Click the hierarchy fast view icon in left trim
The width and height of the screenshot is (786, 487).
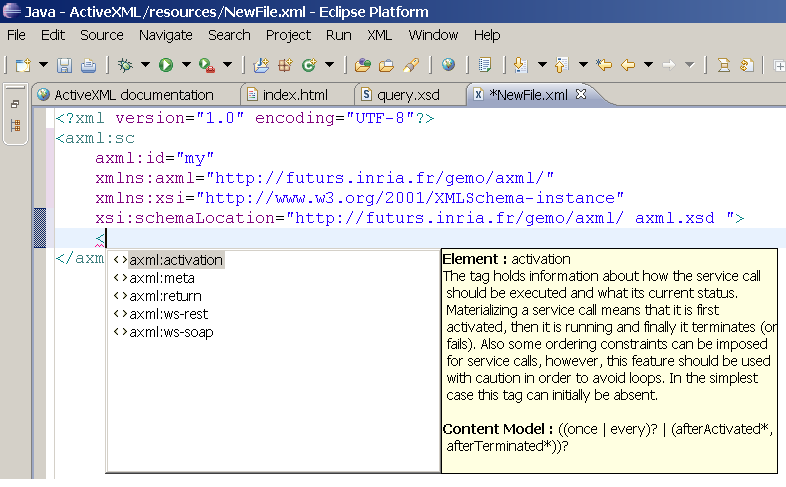16,125
